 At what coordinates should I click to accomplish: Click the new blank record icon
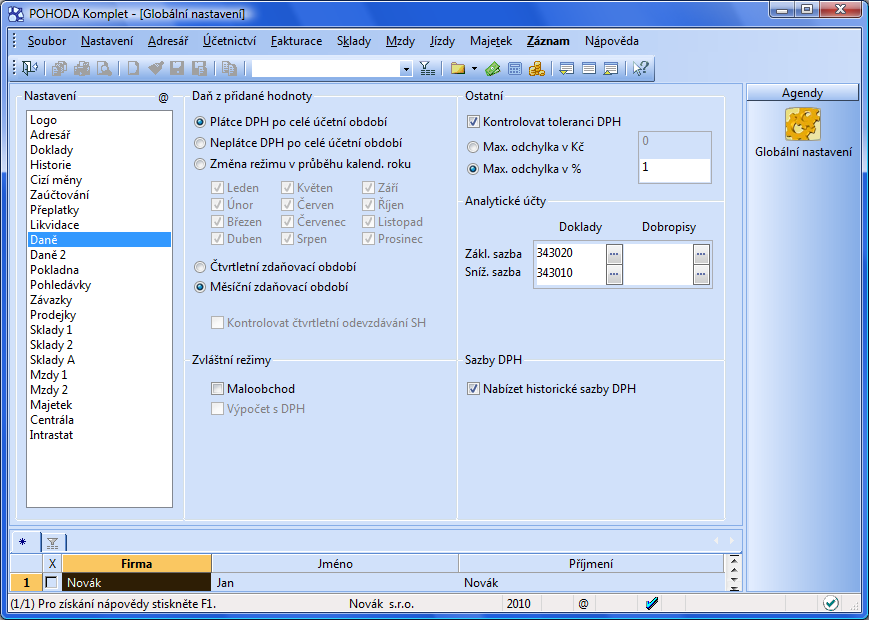tap(133, 68)
